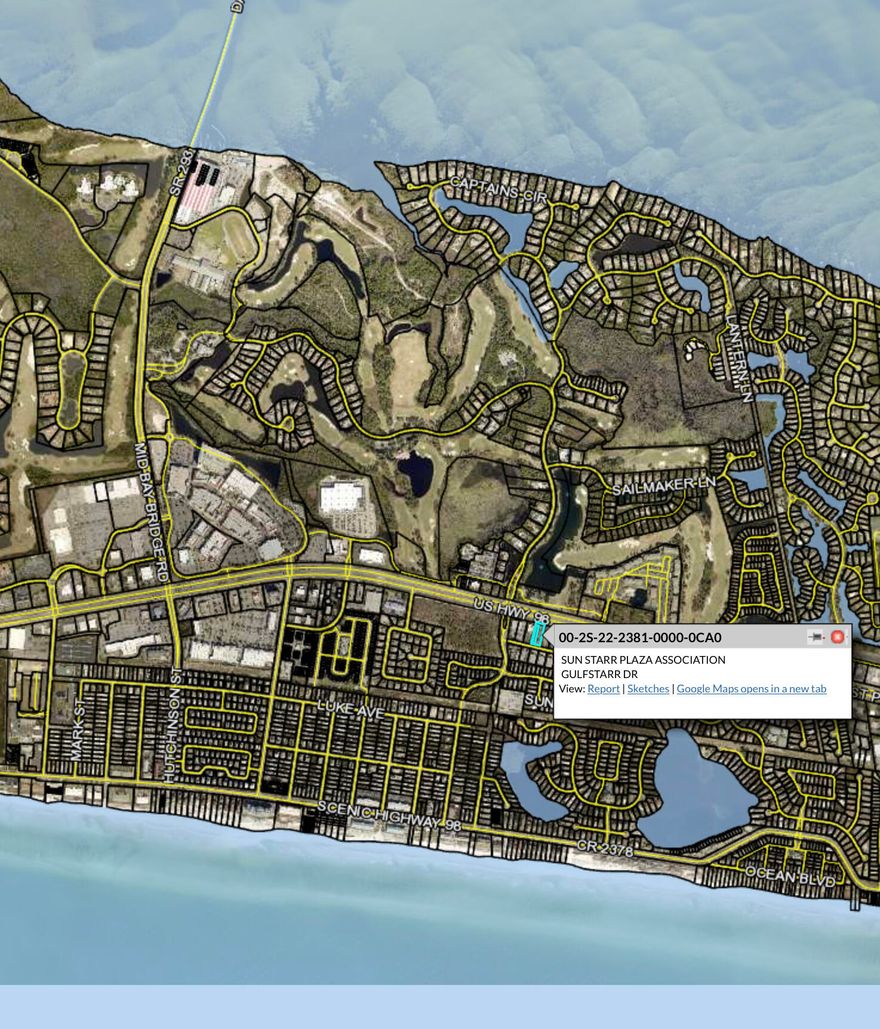Click the Hutchinson St label
Viewport: 880px width, 1029px height.
click(173, 726)
